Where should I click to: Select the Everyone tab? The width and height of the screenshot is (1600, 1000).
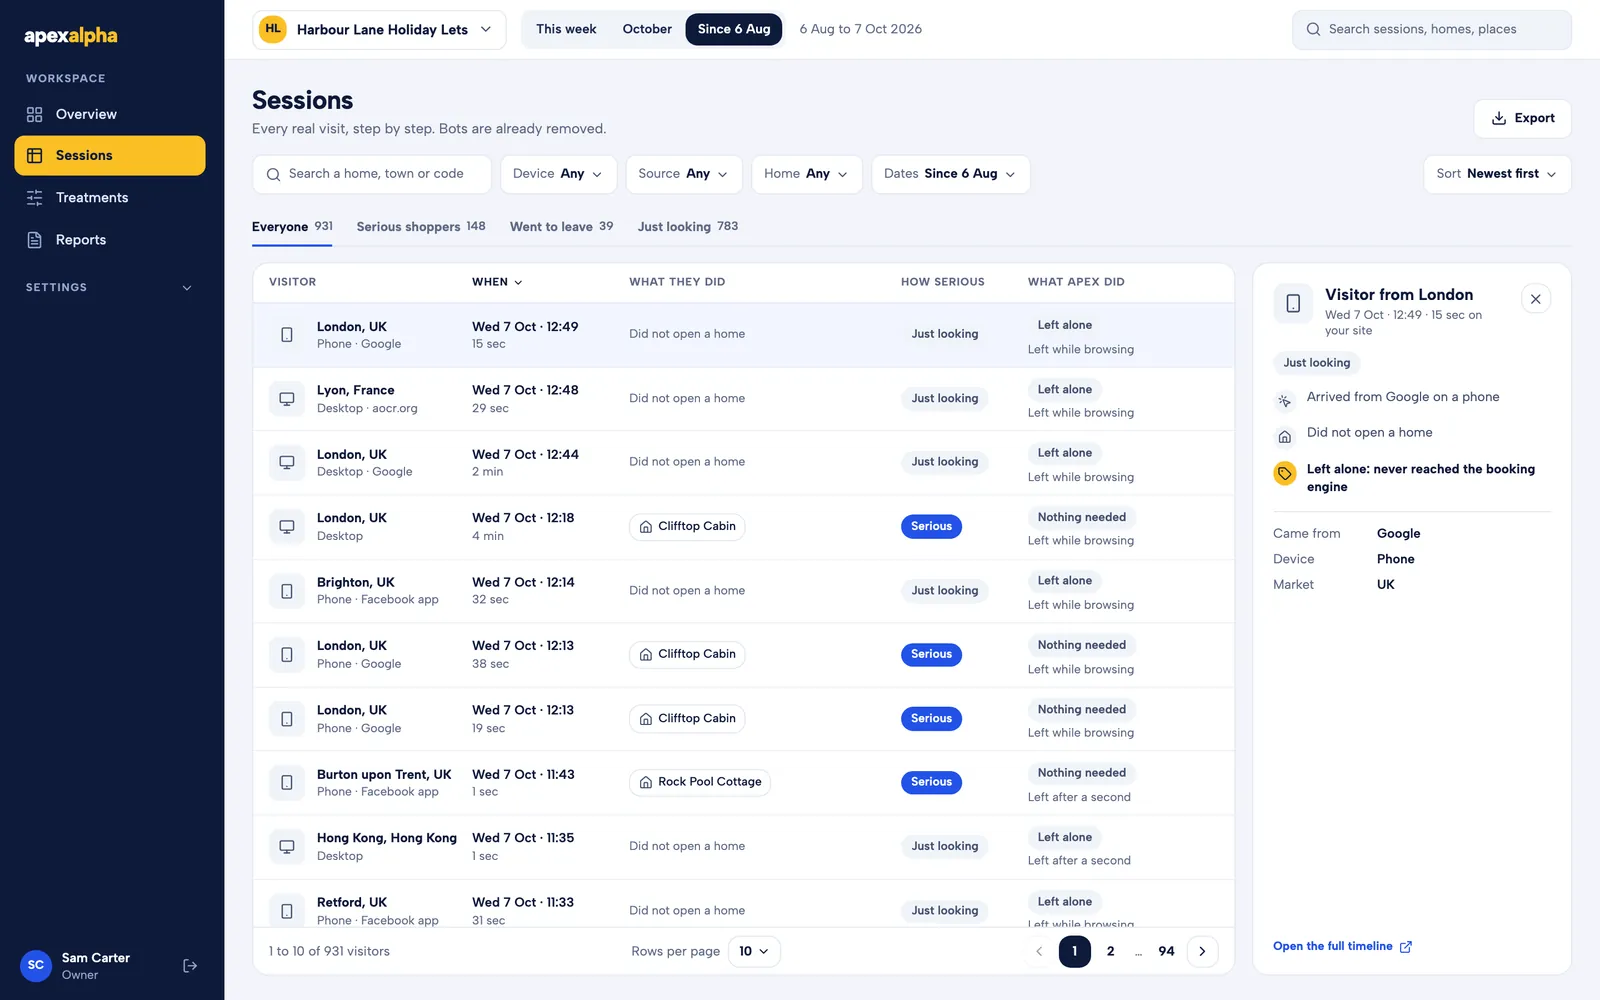click(292, 227)
